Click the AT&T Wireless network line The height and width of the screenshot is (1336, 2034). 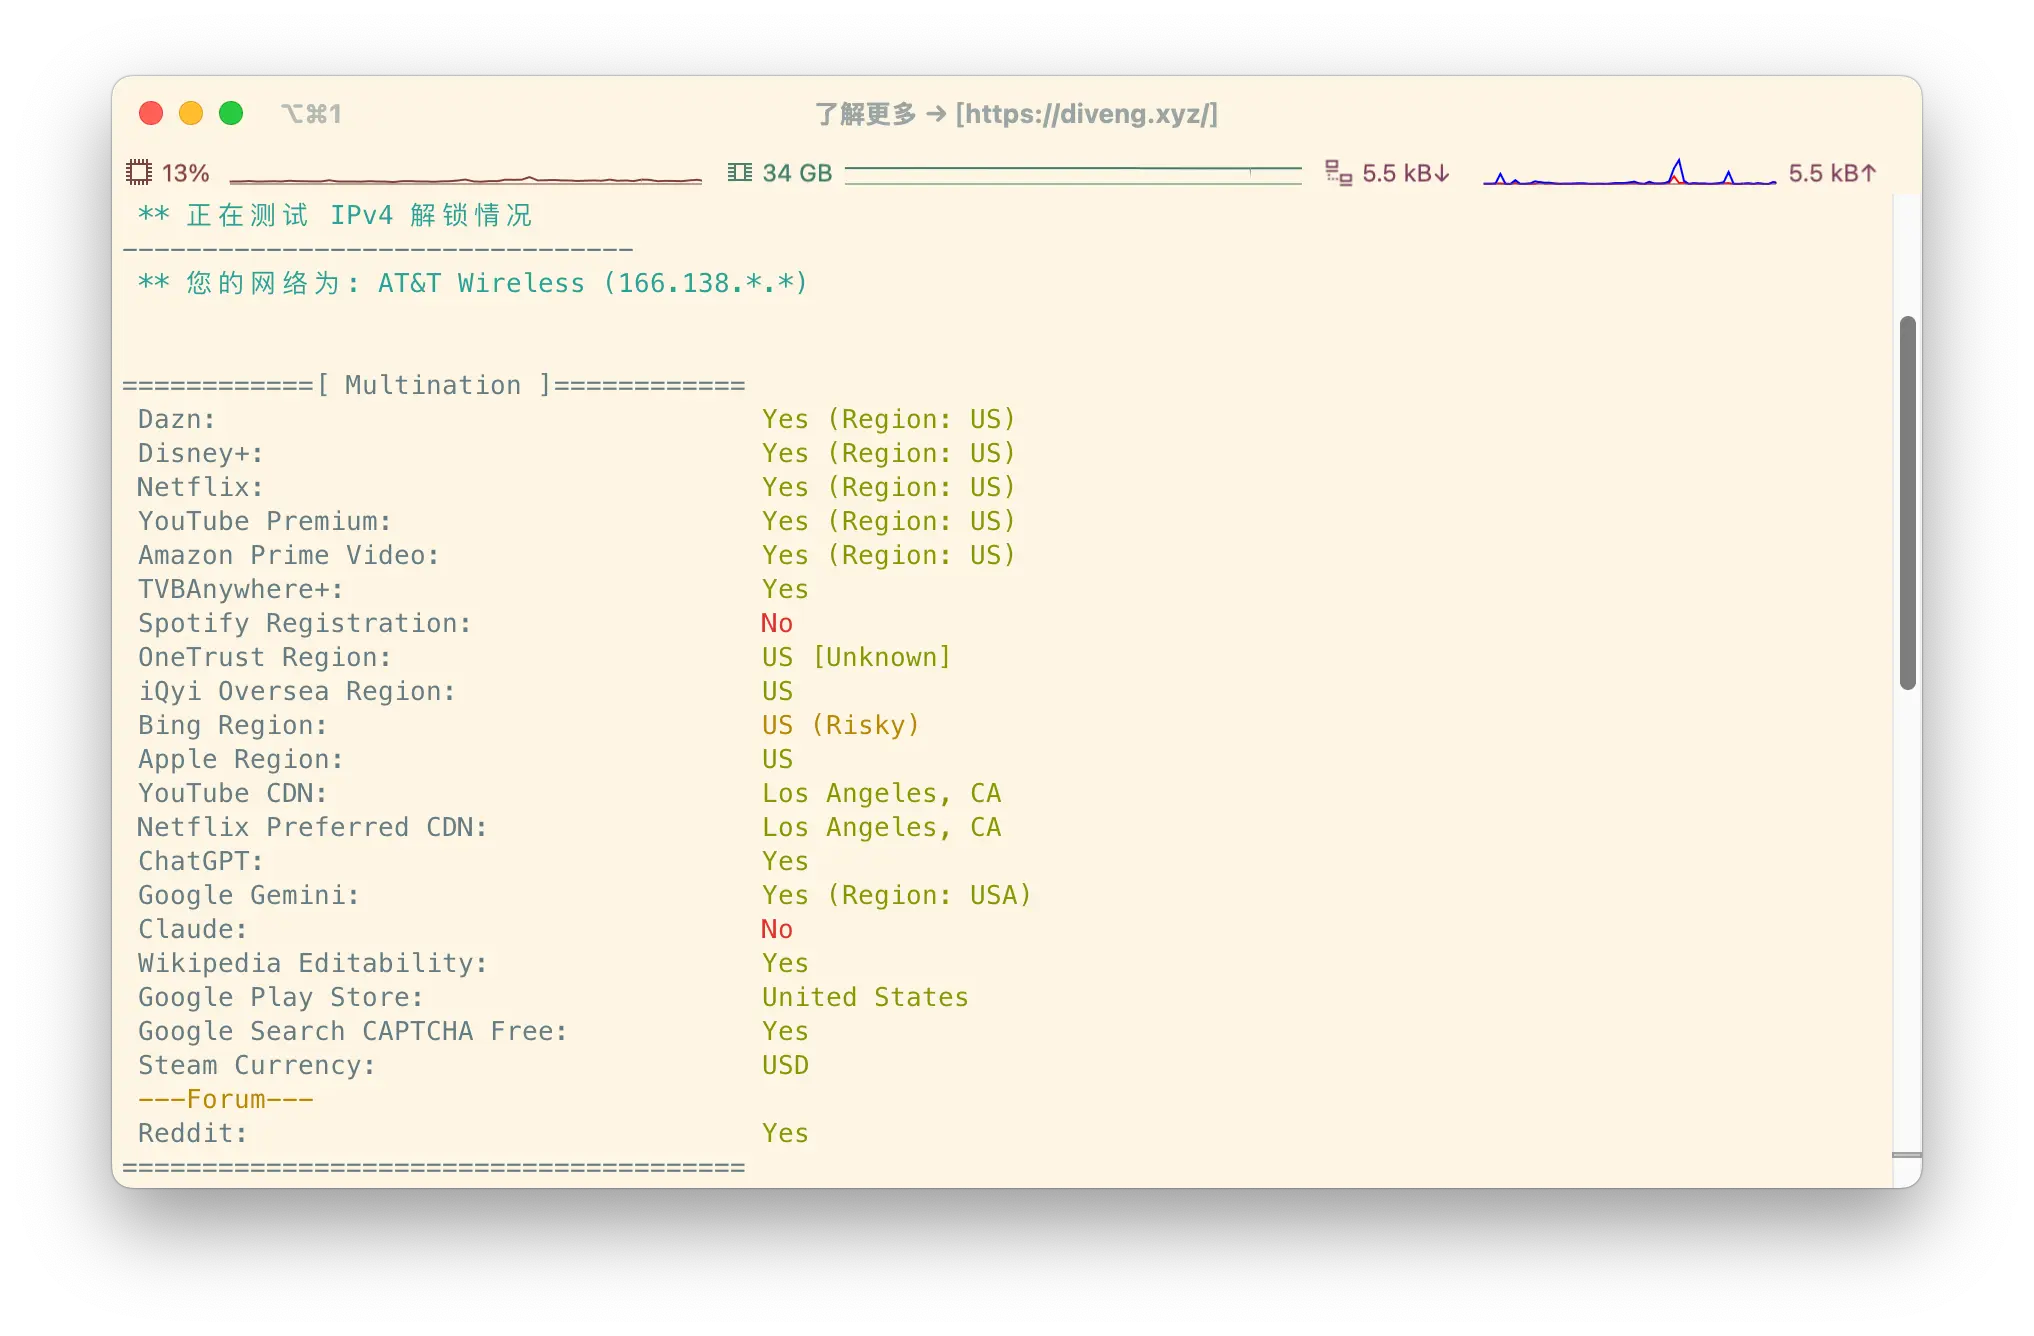coord(472,283)
